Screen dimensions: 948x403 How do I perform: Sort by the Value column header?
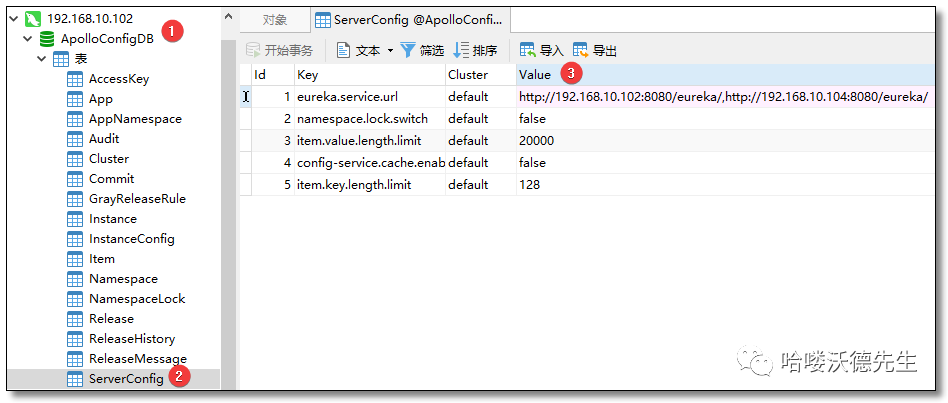[x=535, y=75]
